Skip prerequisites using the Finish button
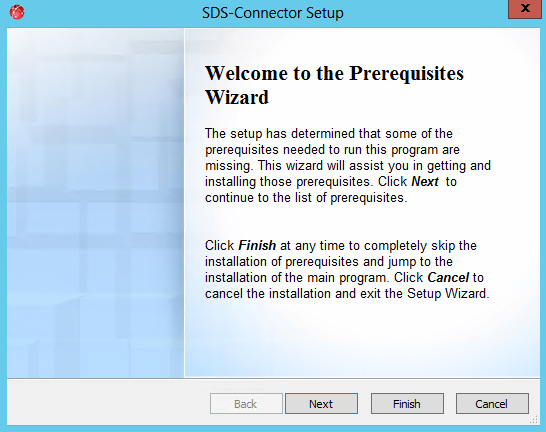Viewport: 546px width, 432px height. (x=407, y=404)
